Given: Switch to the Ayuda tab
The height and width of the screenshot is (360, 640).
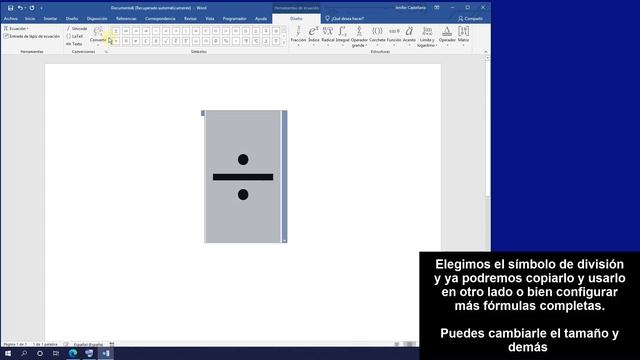Looking at the screenshot, I should pyautogui.click(x=261, y=19).
